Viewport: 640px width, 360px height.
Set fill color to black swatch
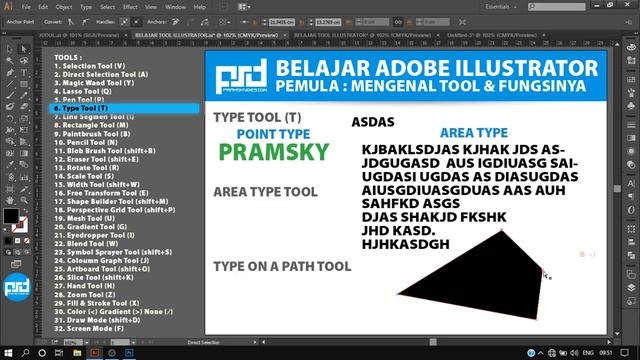click(11, 216)
